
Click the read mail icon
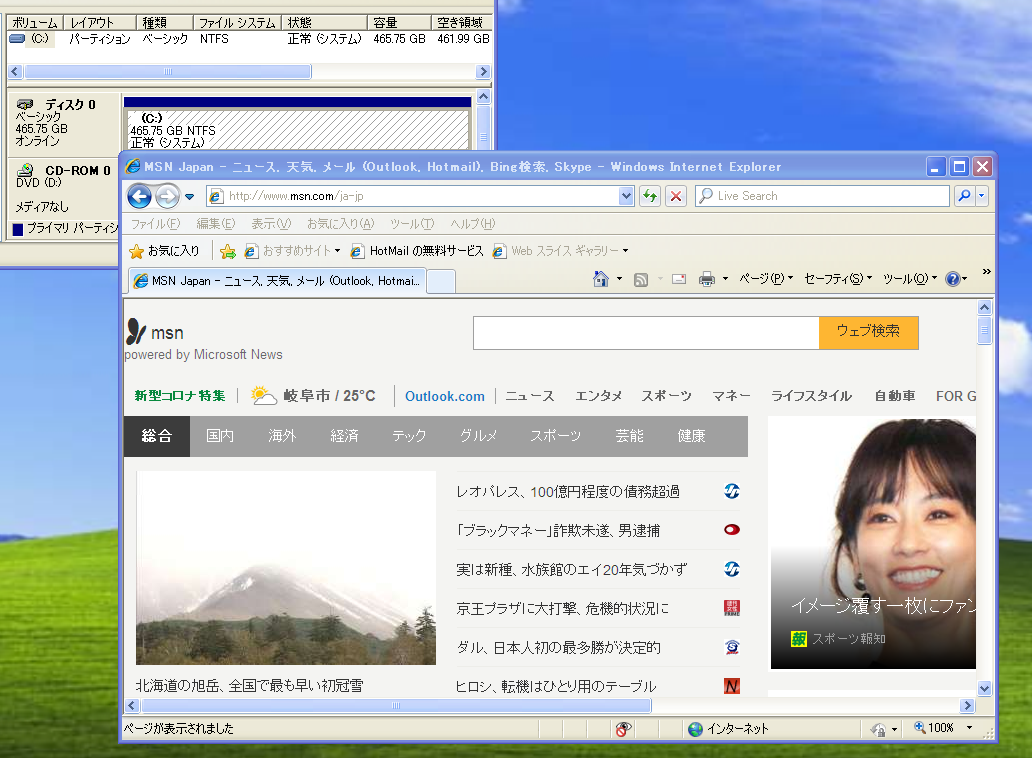pos(679,280)
